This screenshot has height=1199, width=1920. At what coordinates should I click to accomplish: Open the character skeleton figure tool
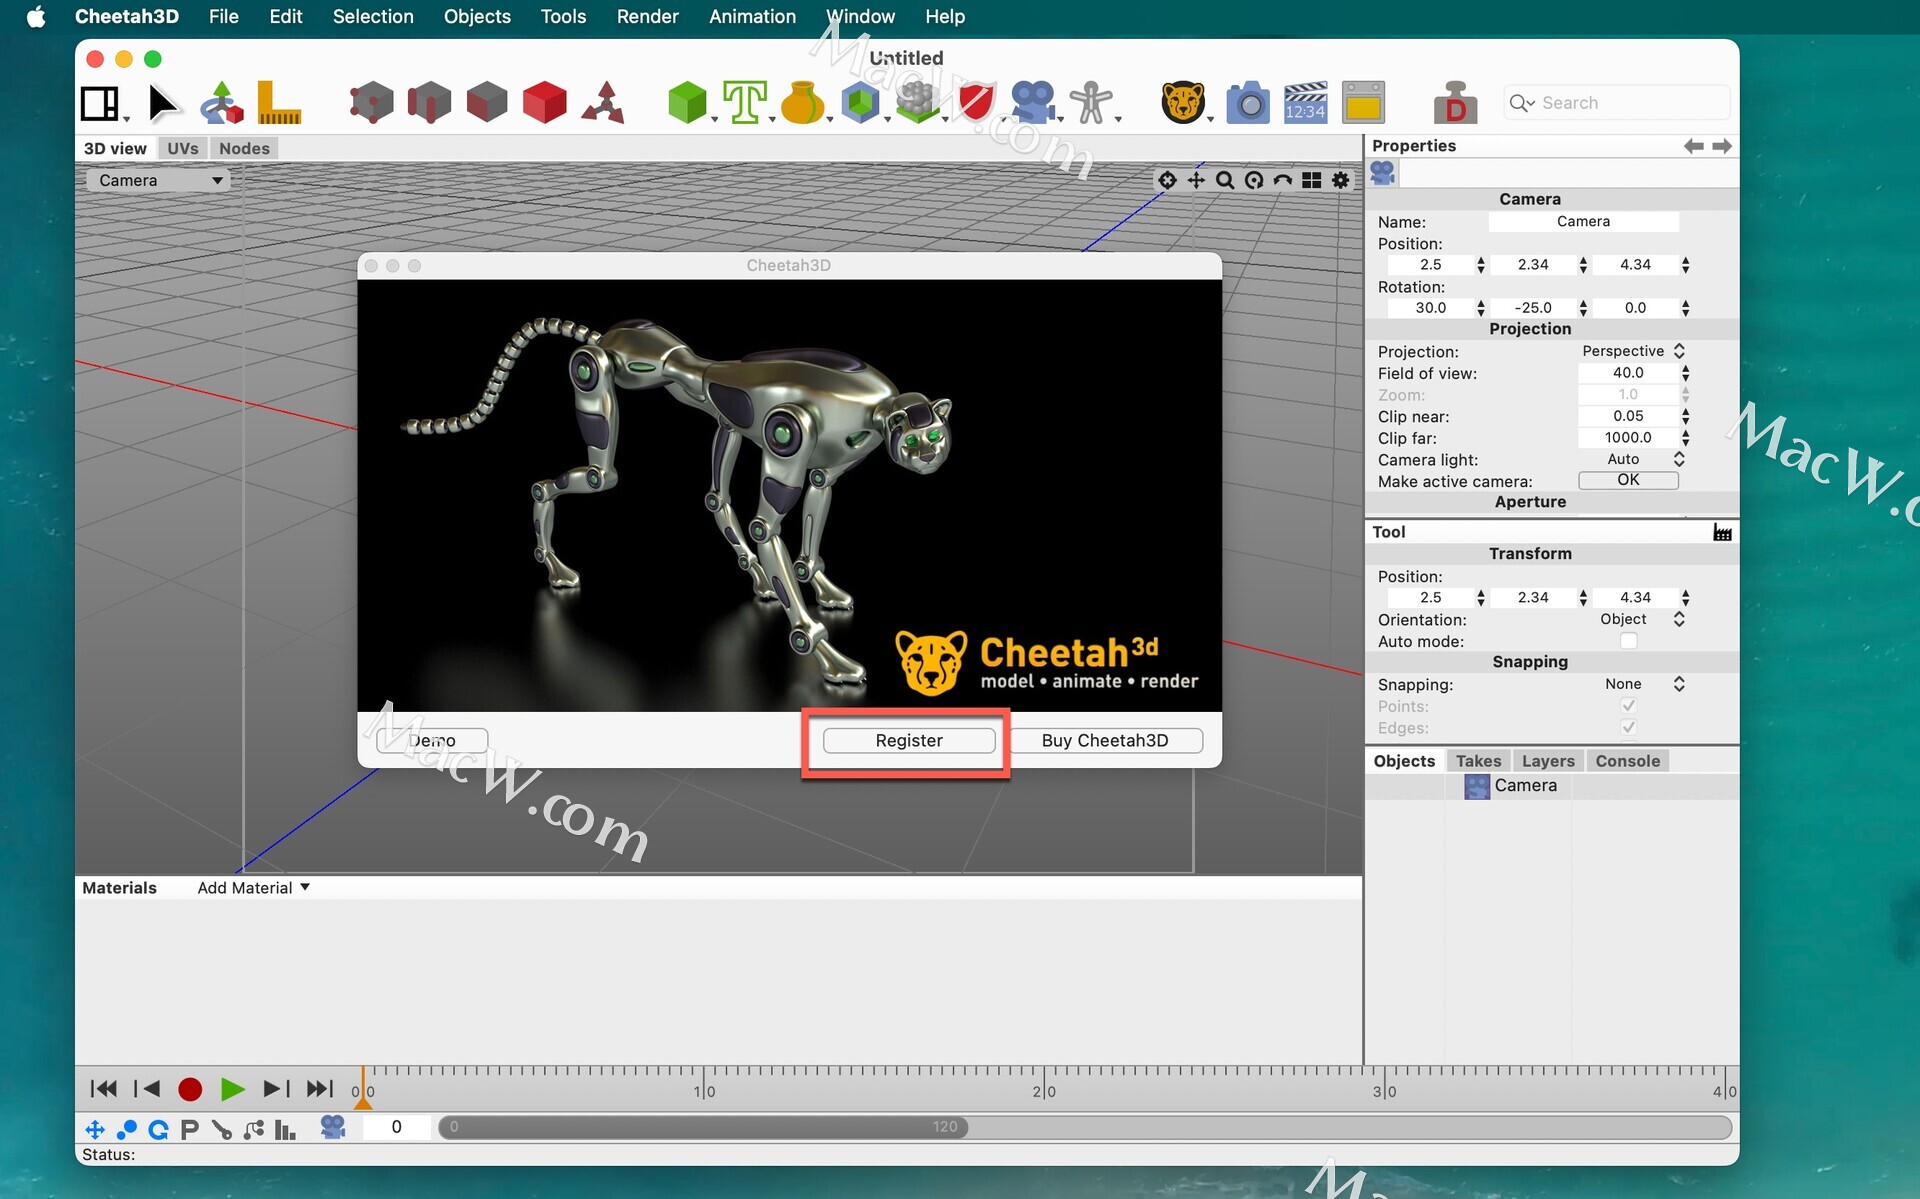[x=1091, y=103]
